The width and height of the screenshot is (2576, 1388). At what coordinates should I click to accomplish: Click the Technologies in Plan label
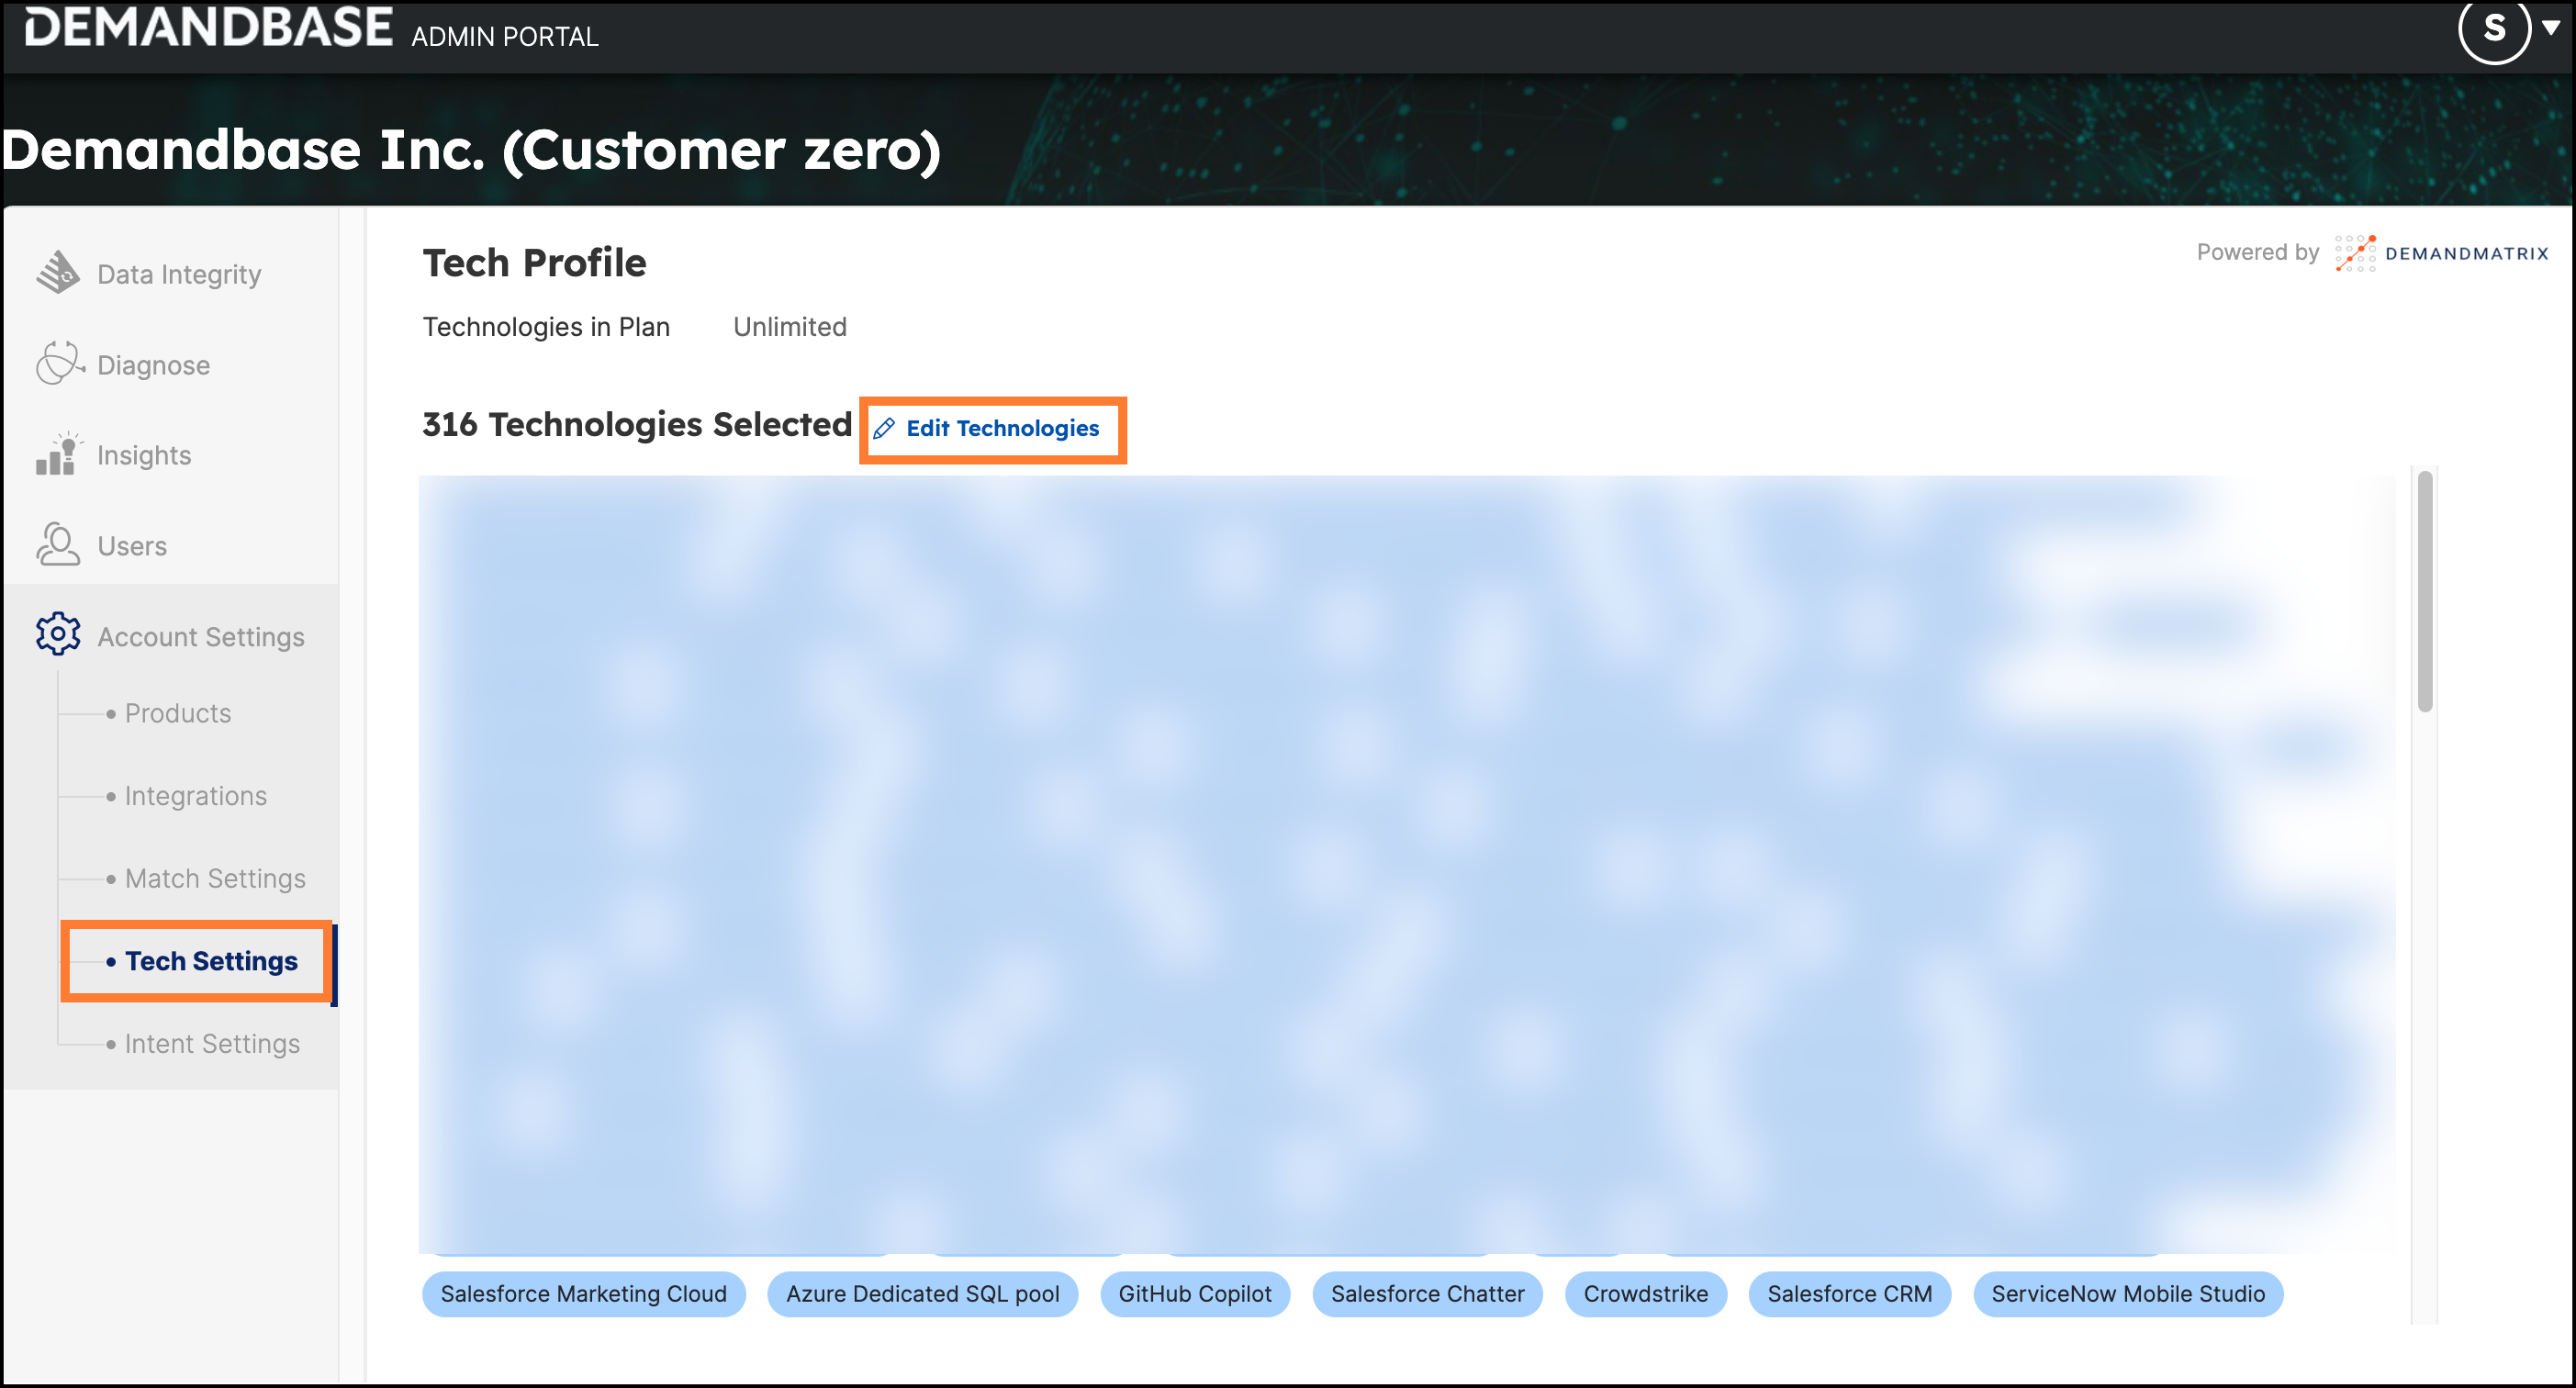(x=545, y=327)
